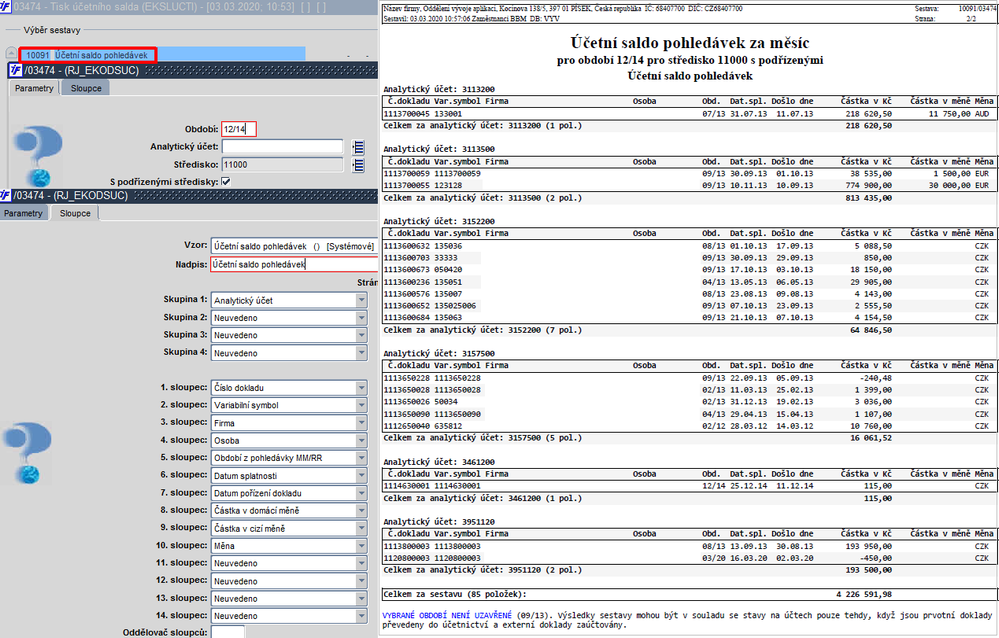This screenshot has width=999, height=638.
Task: Click the Nadpis text field
Action: 294,265
